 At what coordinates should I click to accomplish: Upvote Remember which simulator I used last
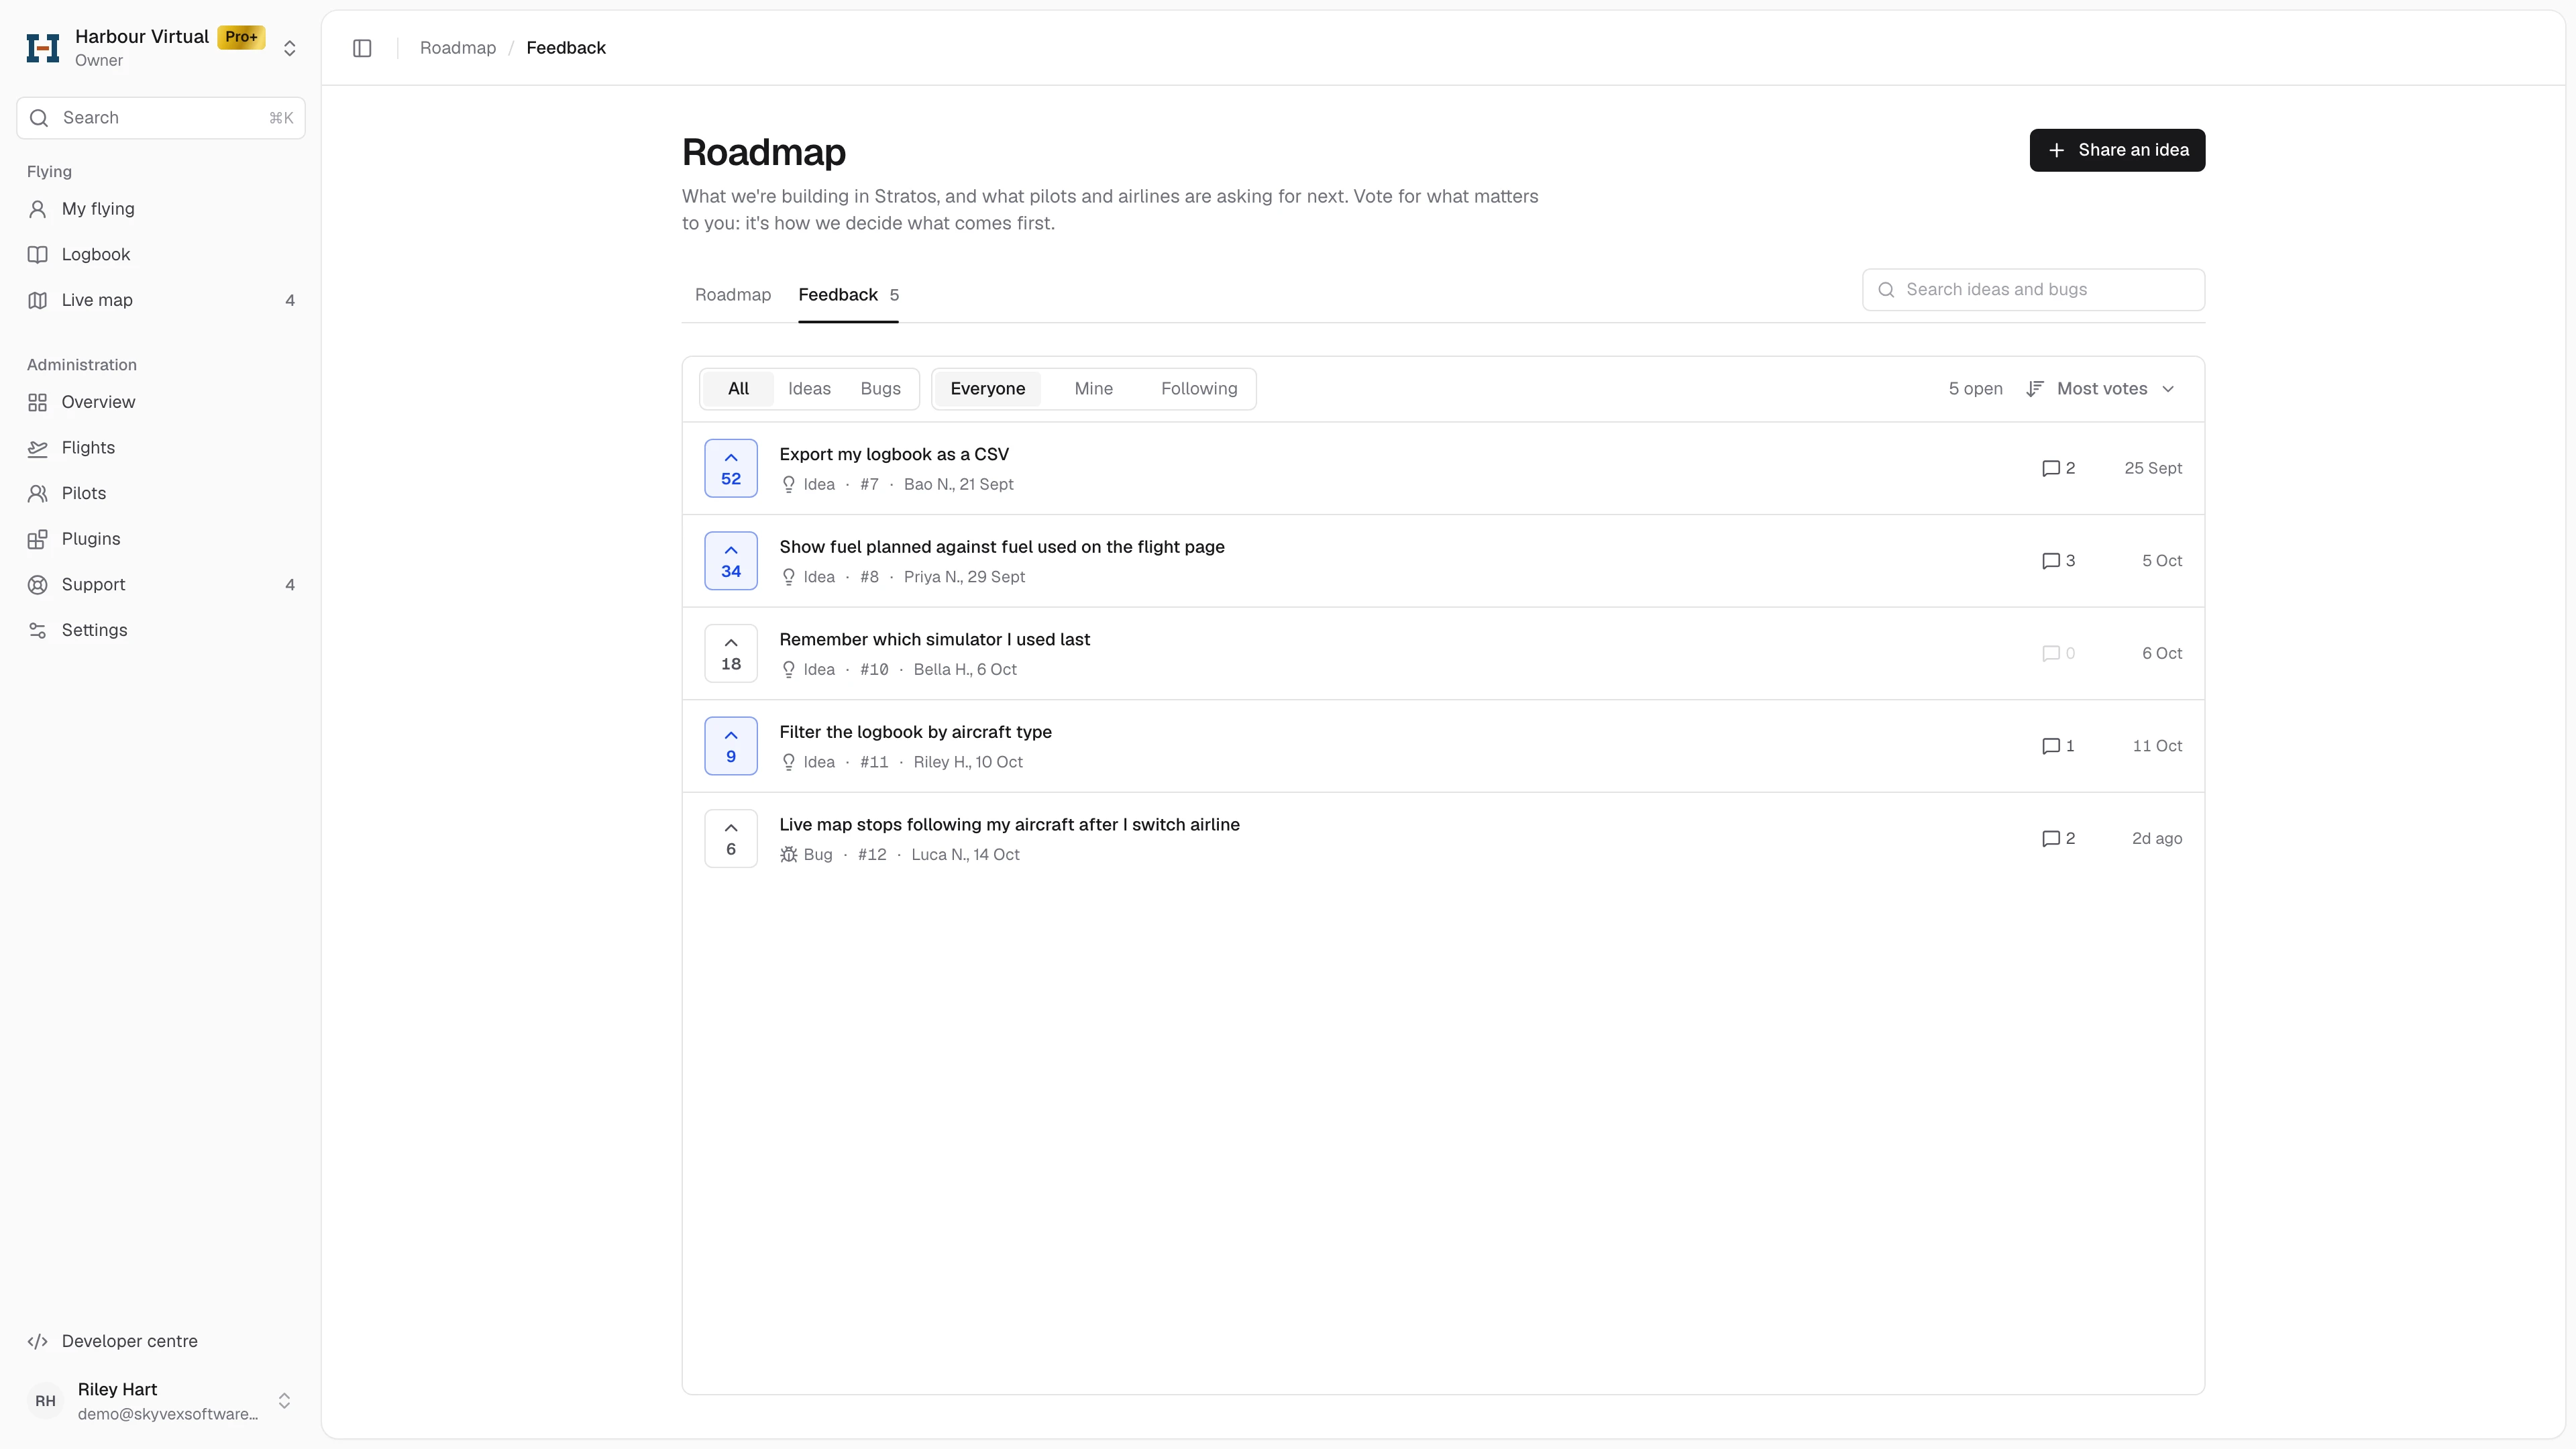[731, 653]
